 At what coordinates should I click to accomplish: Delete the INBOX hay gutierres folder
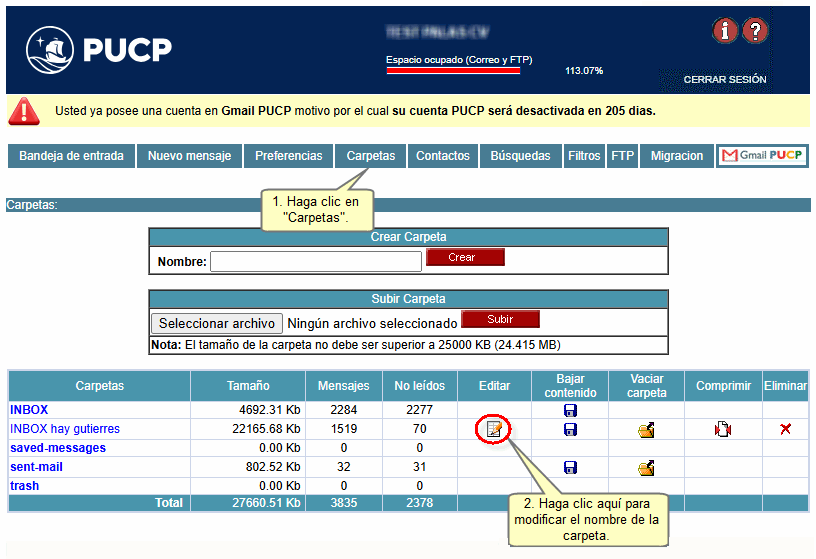[786, 429]
